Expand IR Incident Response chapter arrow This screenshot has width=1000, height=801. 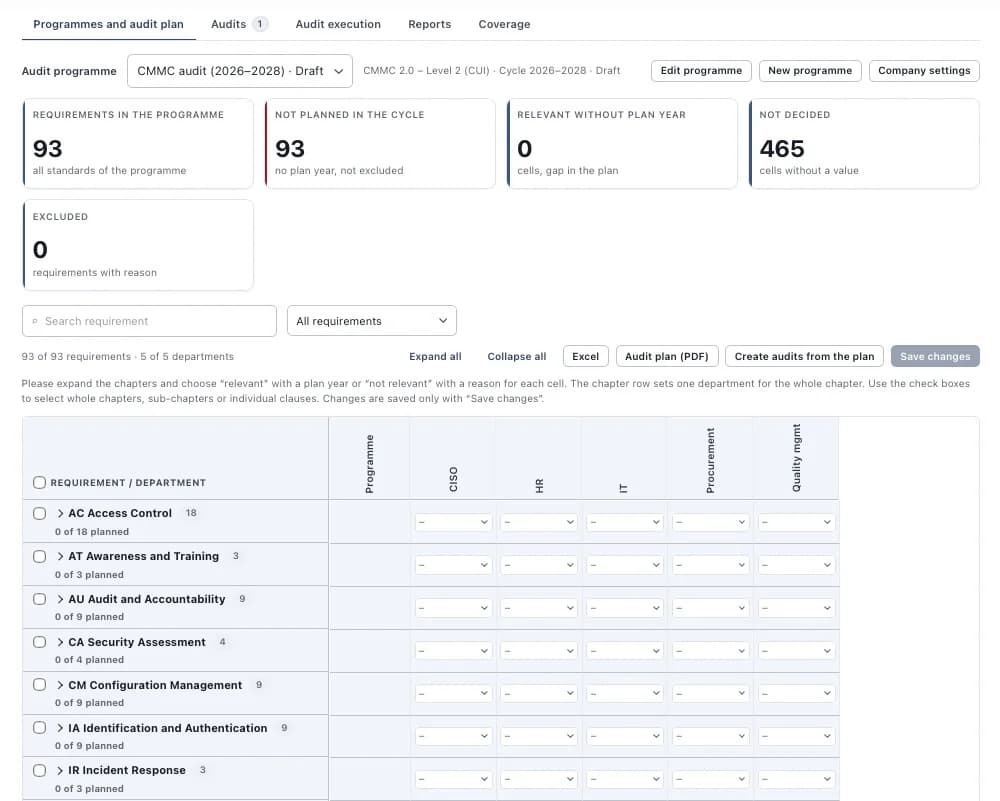tap(60, 770)
